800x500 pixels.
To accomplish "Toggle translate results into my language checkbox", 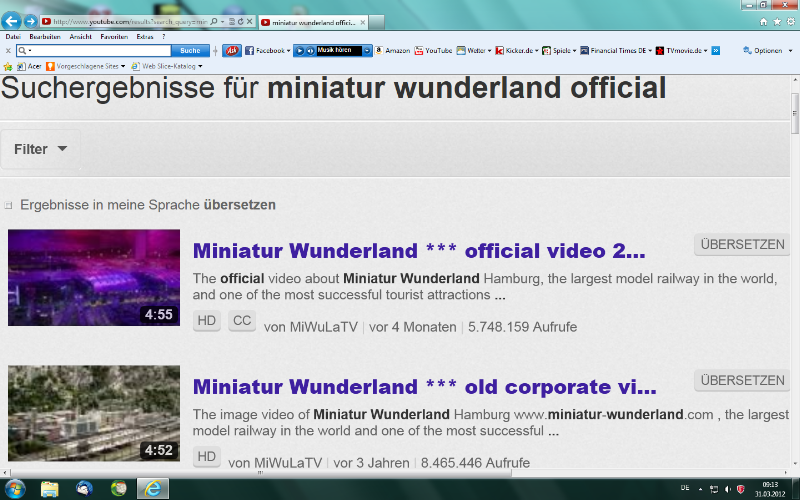I will pyautogui.click(x=9, y=205).
